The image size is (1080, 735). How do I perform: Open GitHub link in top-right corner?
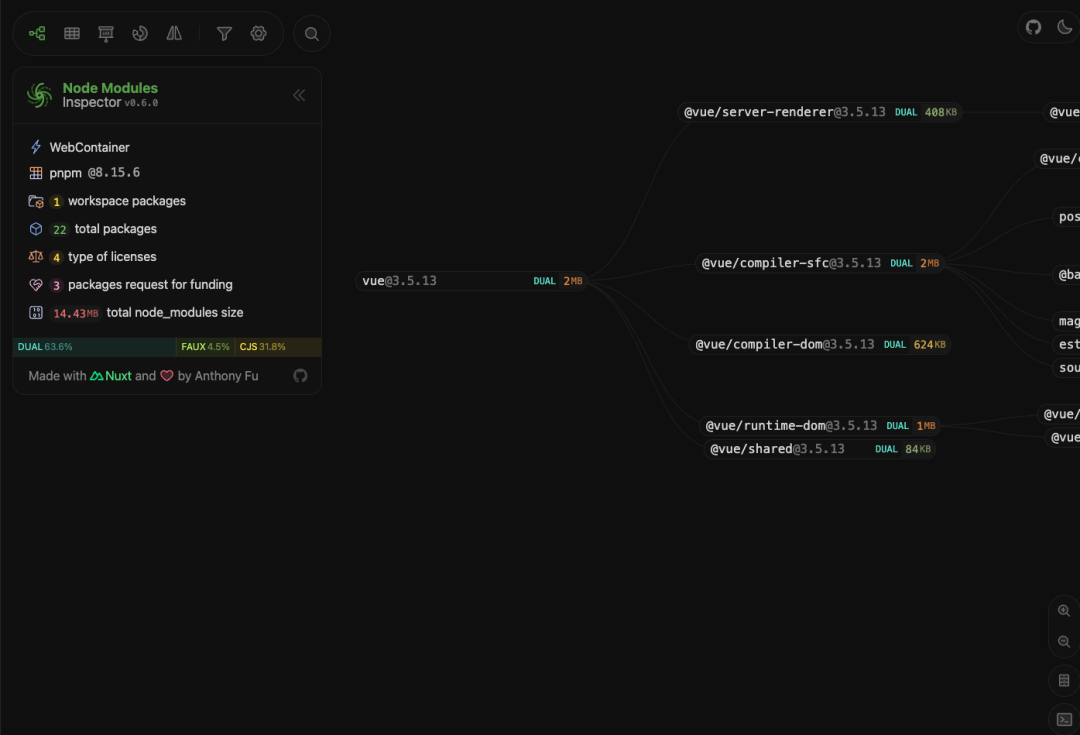pyautogui.click(x=1033, y=28)
